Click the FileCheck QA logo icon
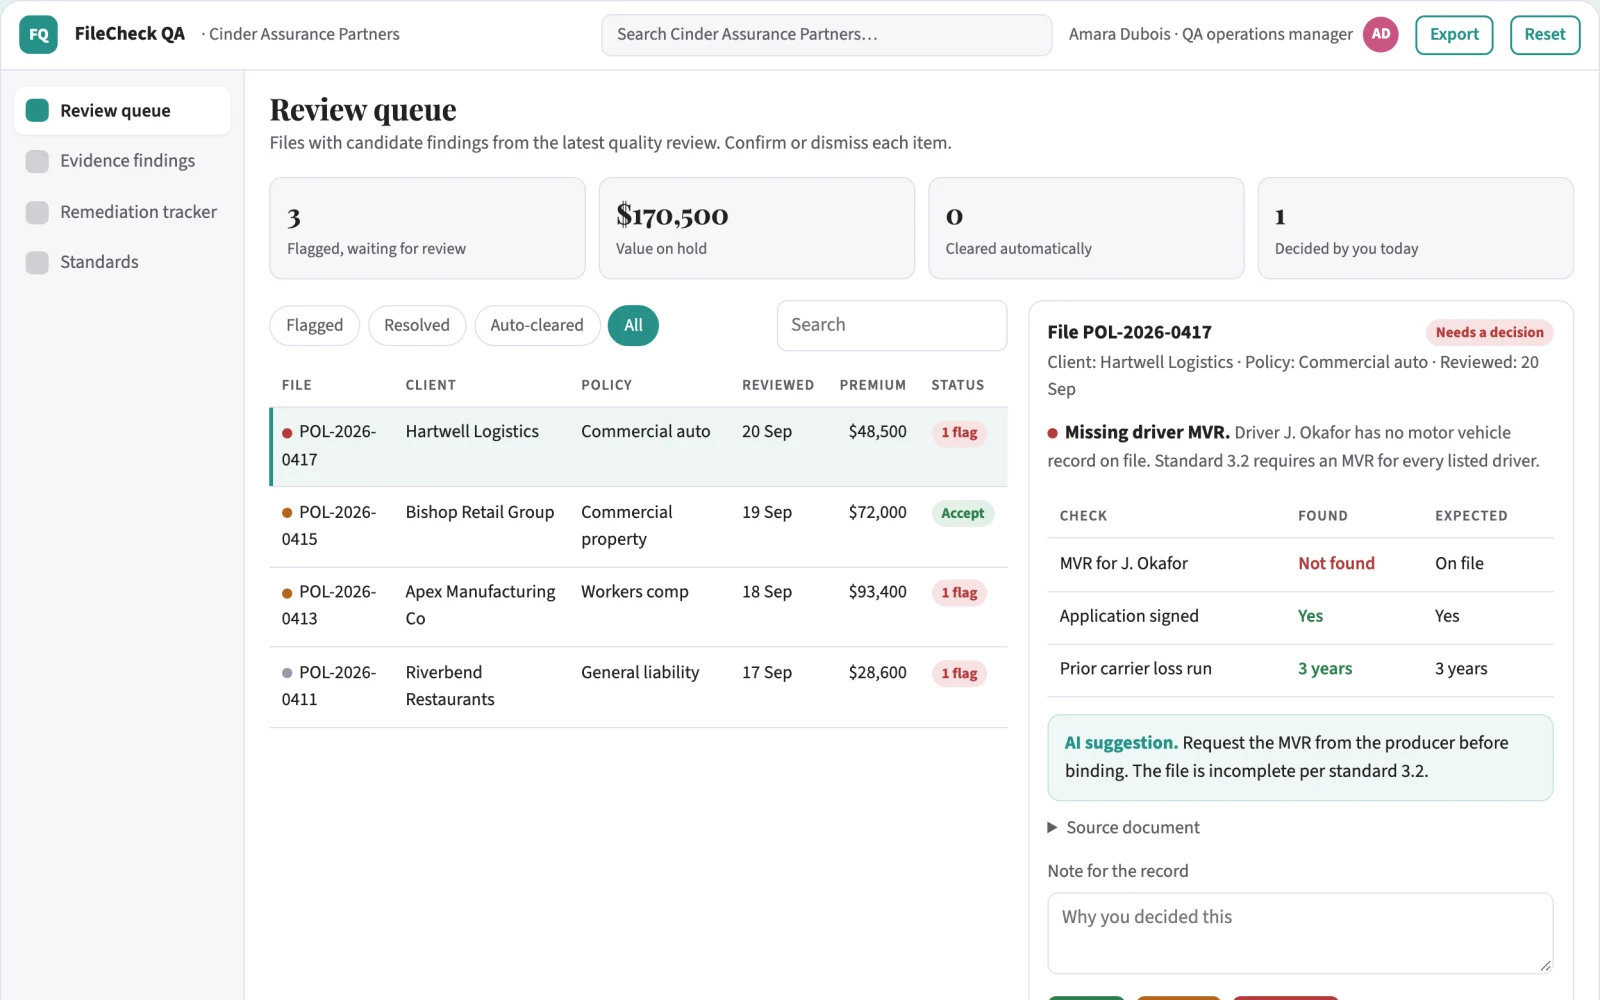This screenshot has width=1600, height=1000. [38, 34]
